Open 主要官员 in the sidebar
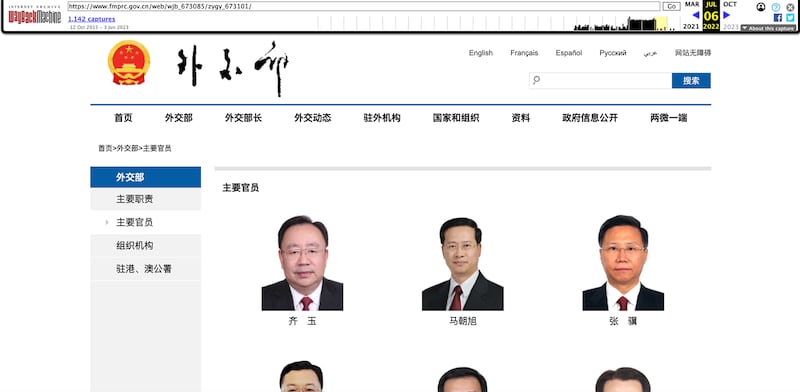 tap(145, 223)
